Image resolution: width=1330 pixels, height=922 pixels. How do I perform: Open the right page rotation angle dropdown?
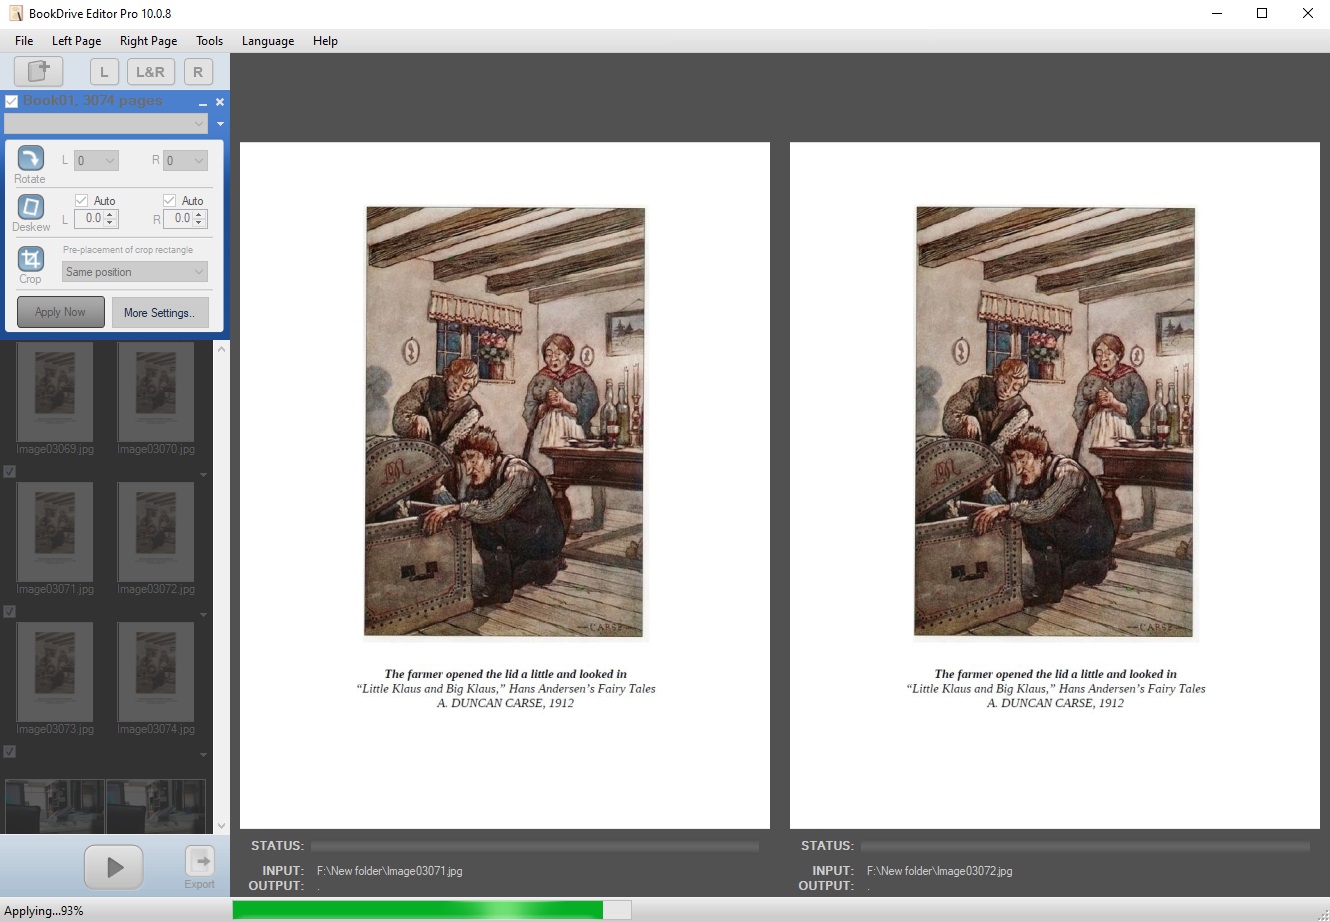pos(186,160)
